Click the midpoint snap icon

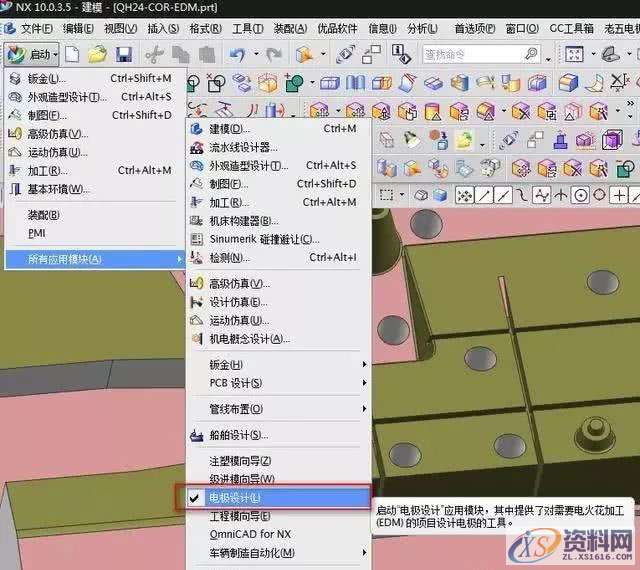[x=503, y=196]
